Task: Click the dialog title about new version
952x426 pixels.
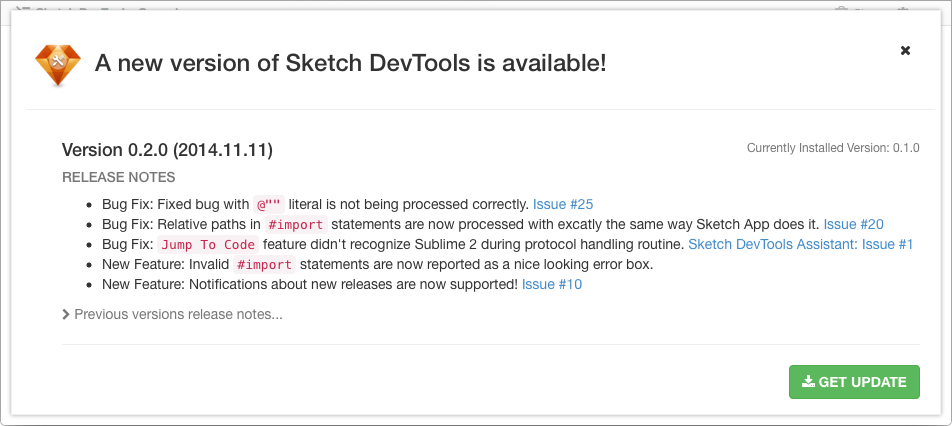Action: (350, 63)
